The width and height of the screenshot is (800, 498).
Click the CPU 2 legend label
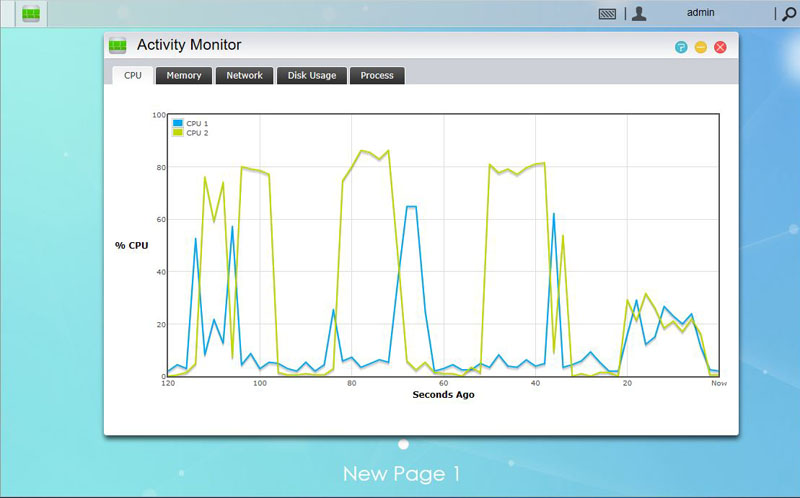[x=197, y=133]
